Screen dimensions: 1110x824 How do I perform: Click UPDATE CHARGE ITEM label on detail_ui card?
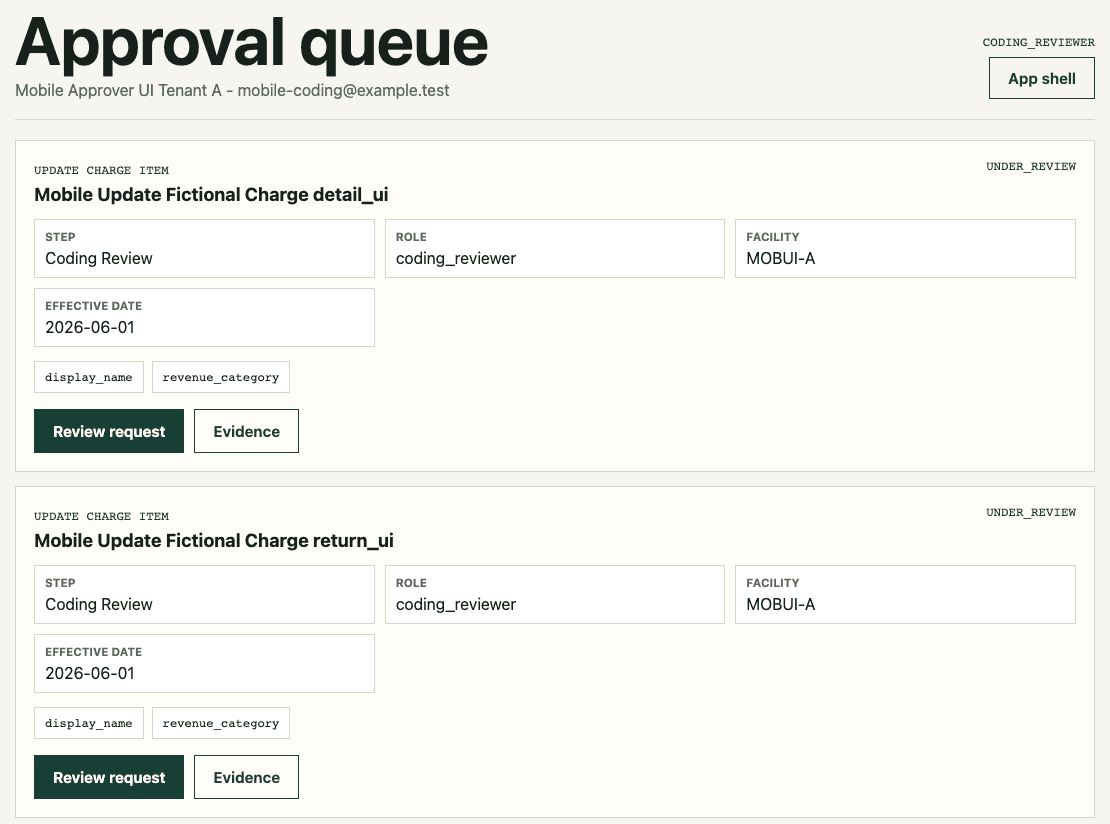101,171
